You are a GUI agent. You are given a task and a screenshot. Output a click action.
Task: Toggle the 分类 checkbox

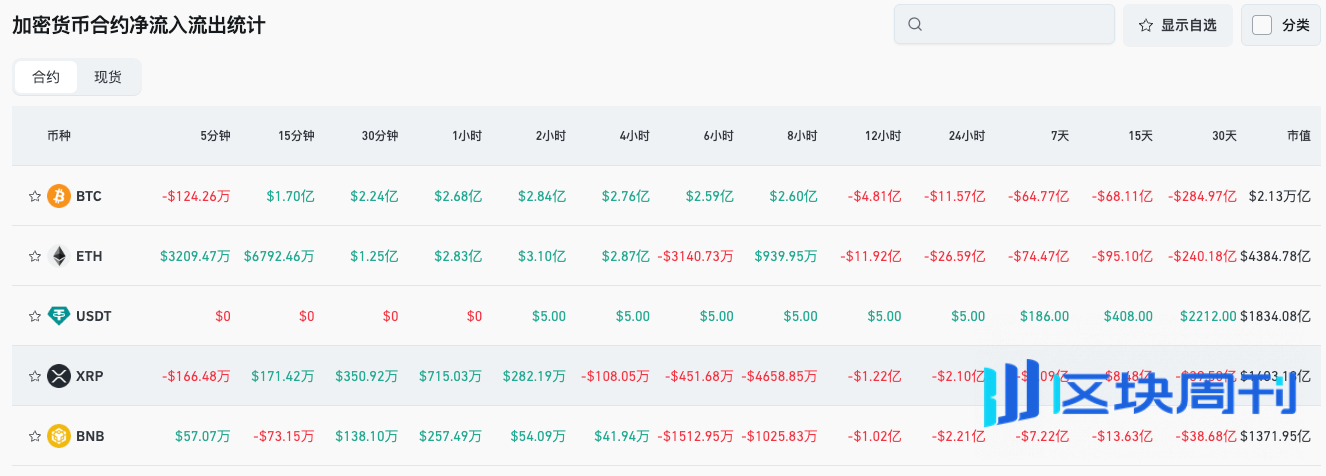pos(1262,25)
